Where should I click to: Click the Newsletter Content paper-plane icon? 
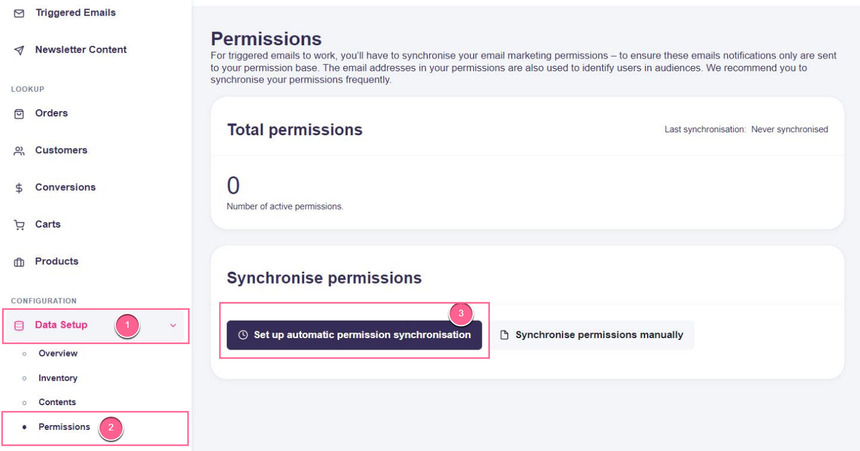click(19, 50)
